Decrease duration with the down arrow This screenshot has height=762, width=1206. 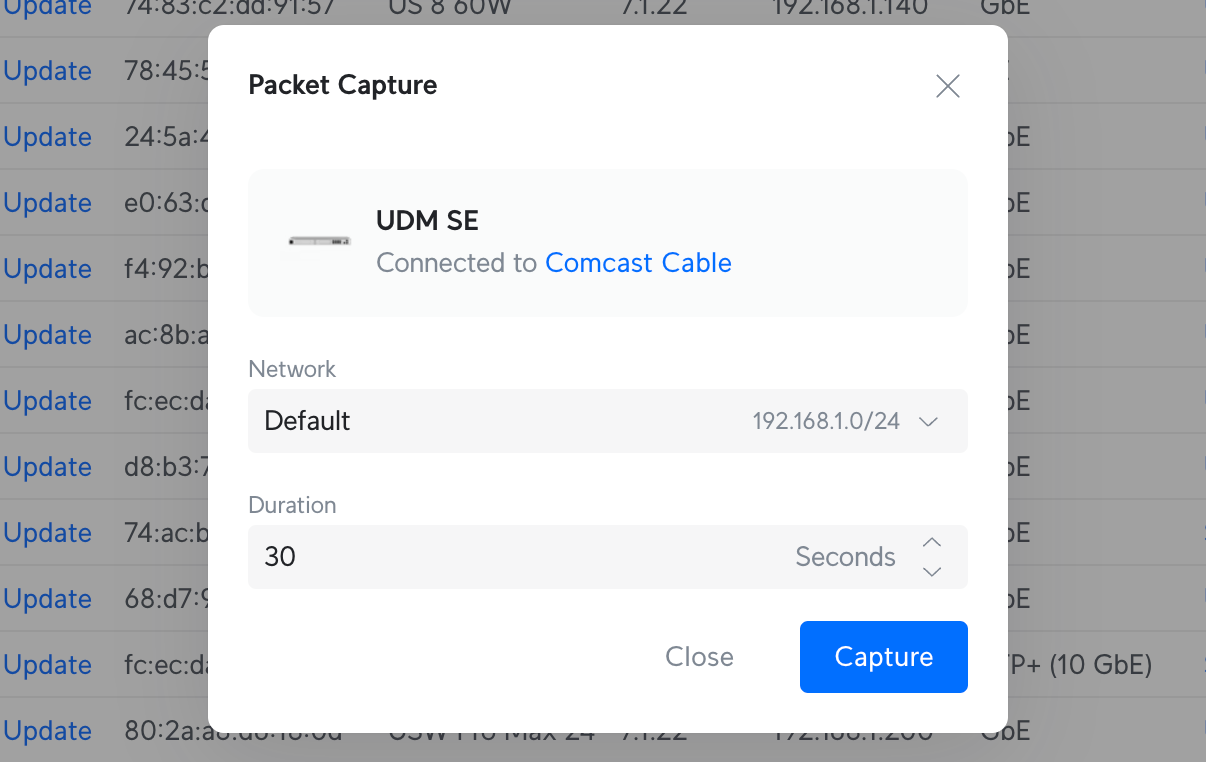932,572
